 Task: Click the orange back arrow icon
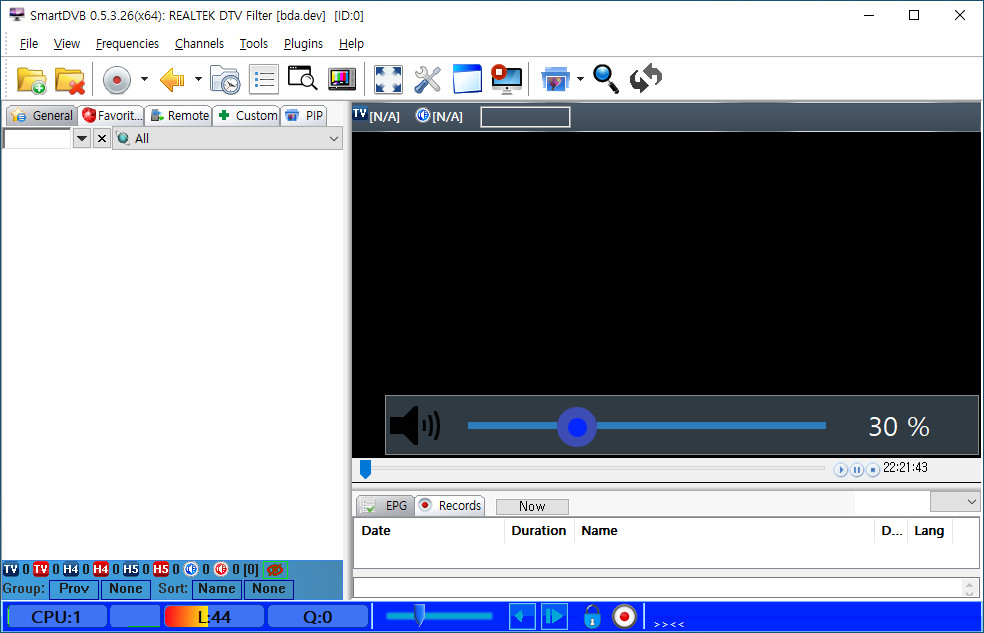click(x=172, y=80)
